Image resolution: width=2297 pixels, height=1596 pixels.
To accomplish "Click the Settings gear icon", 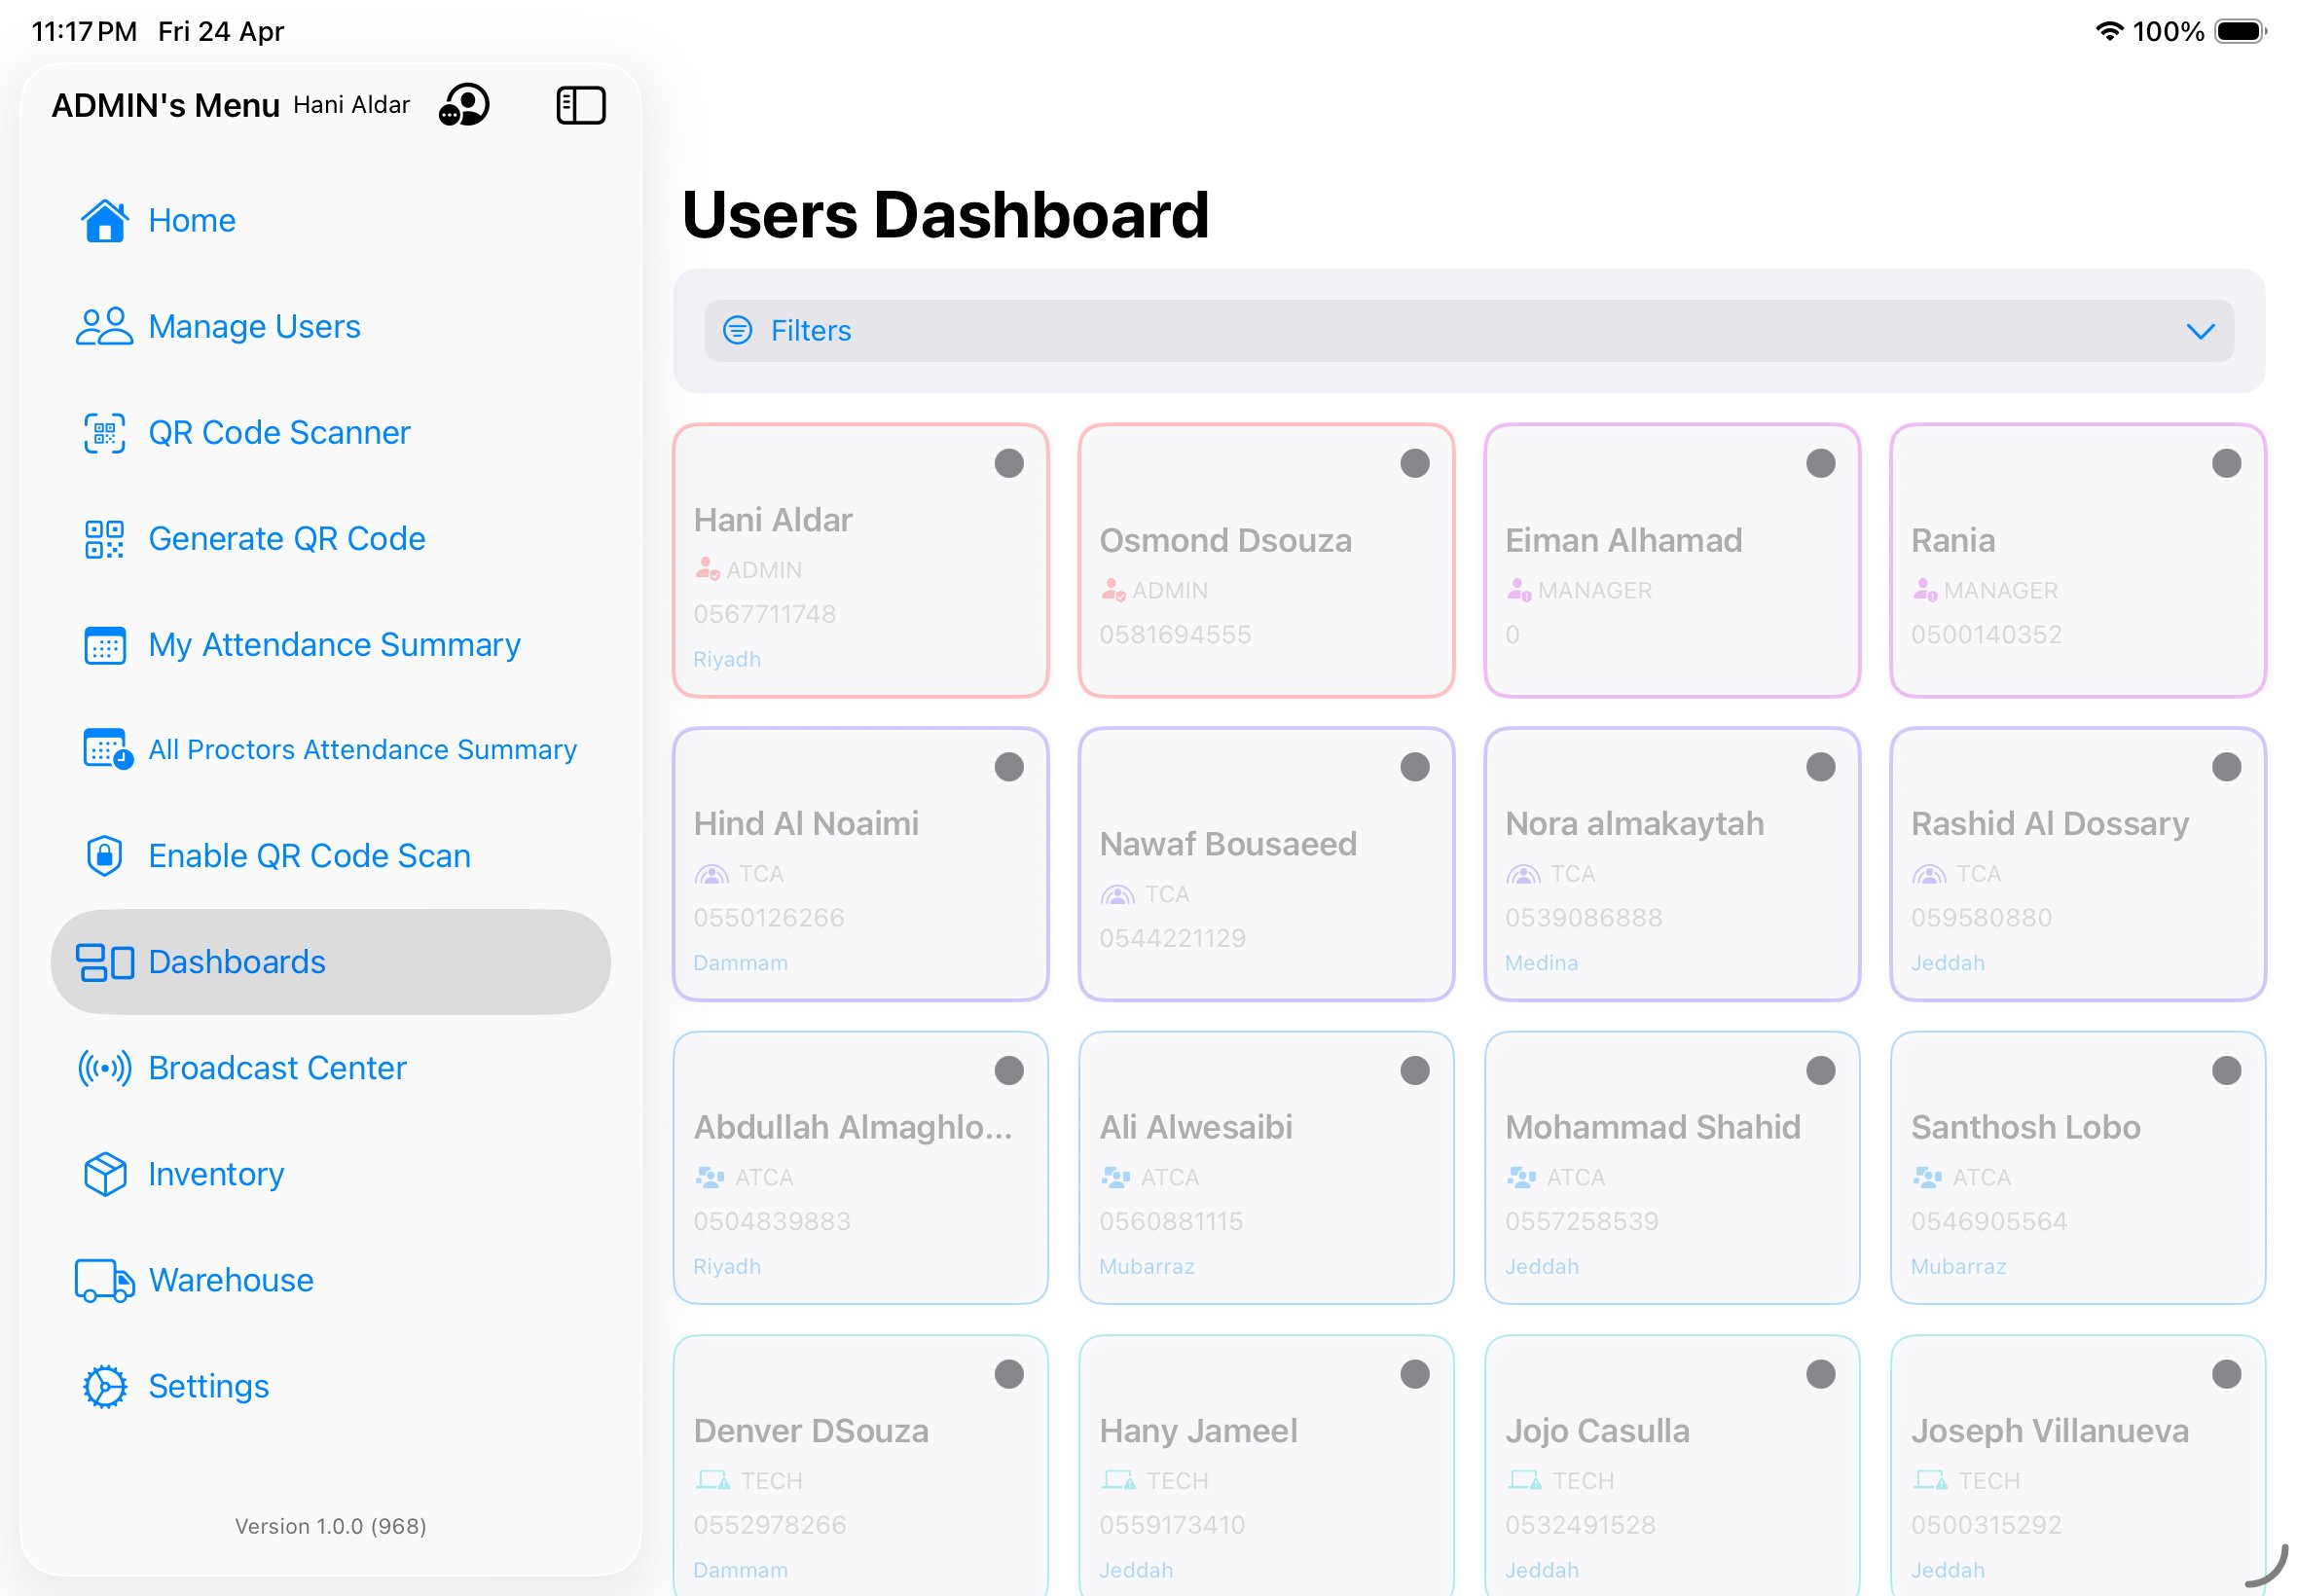I will click(104, 1386).
